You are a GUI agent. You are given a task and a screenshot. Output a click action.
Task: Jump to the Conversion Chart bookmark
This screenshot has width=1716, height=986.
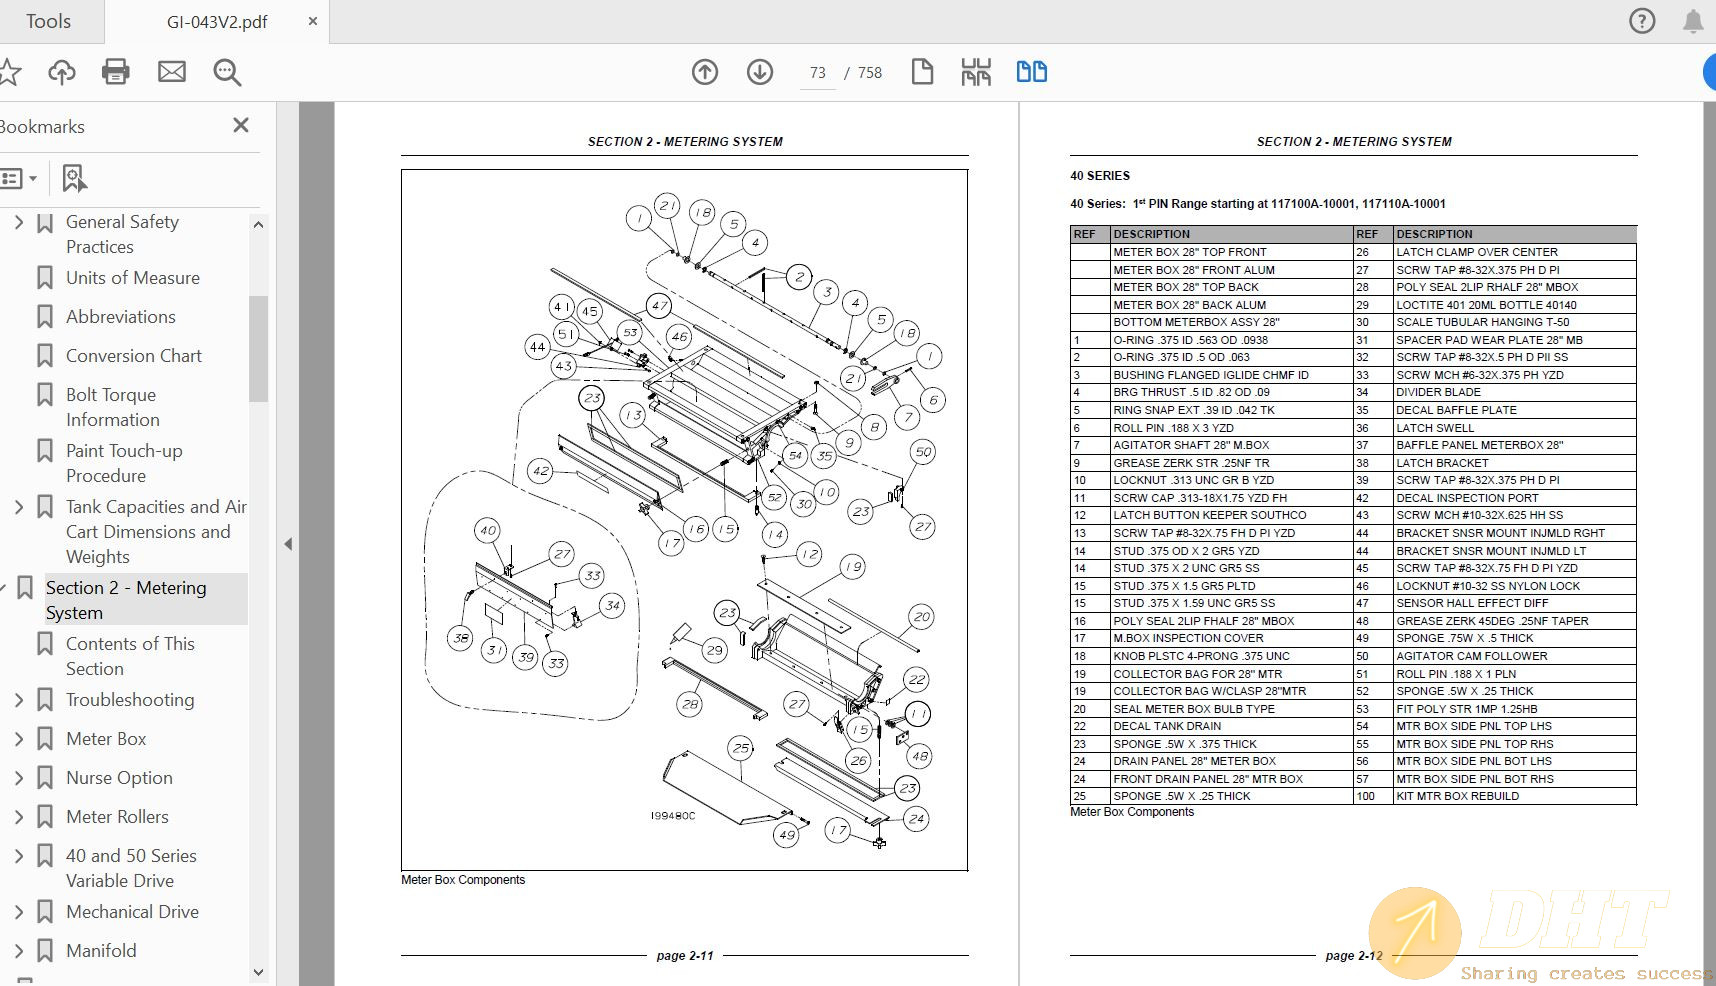133,355
